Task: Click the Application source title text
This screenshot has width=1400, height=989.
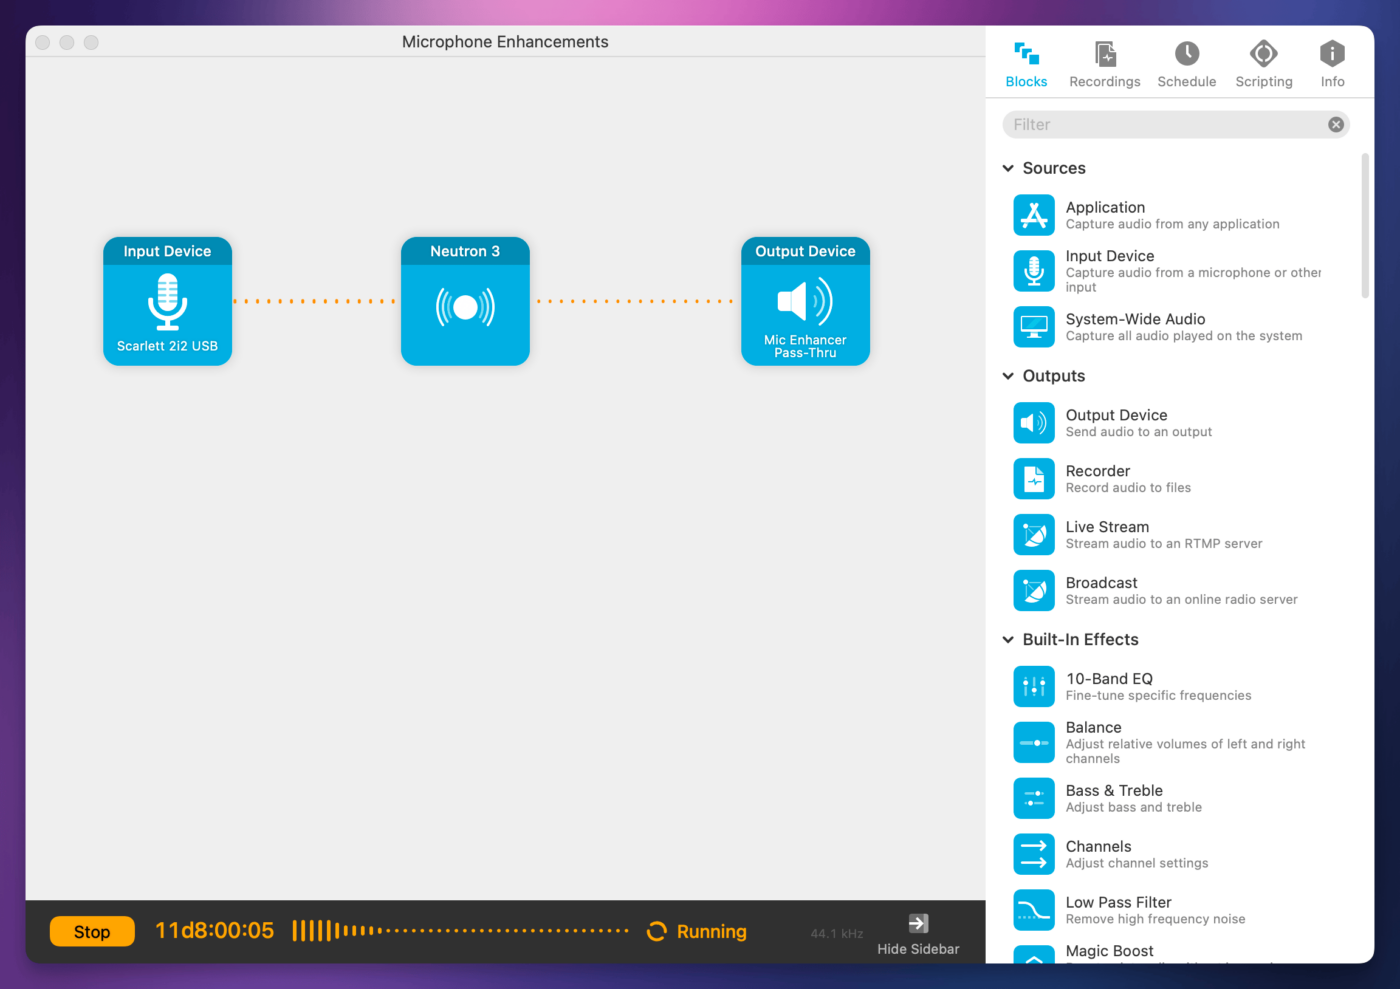Action: tap(1105, 207)
